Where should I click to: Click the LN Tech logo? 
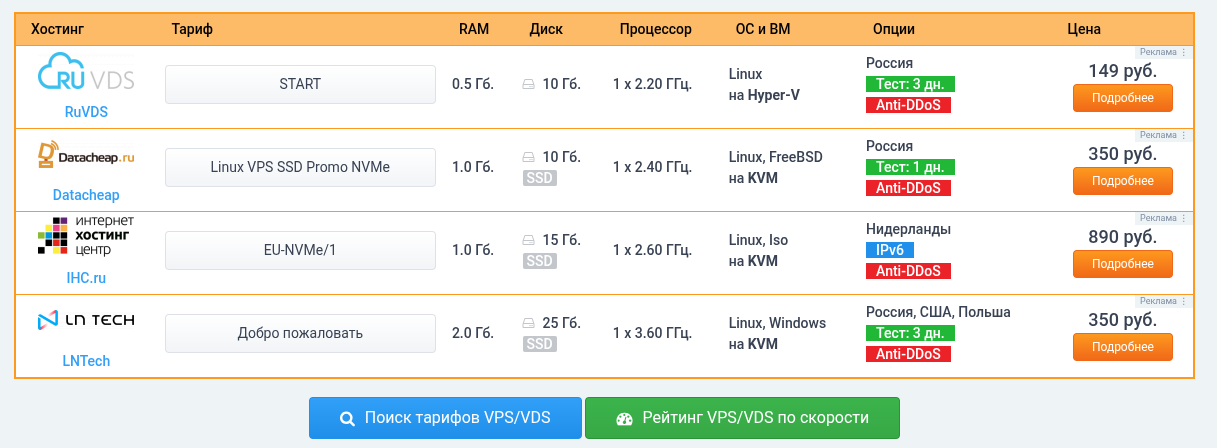tap(86, 320)
